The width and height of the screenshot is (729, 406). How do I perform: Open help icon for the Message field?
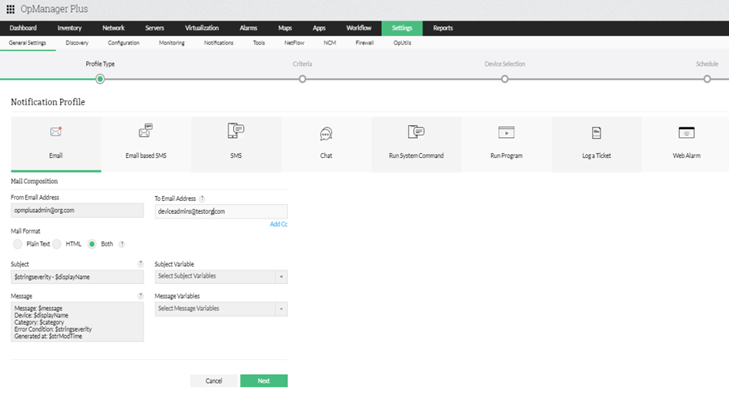tap(140, 296)
